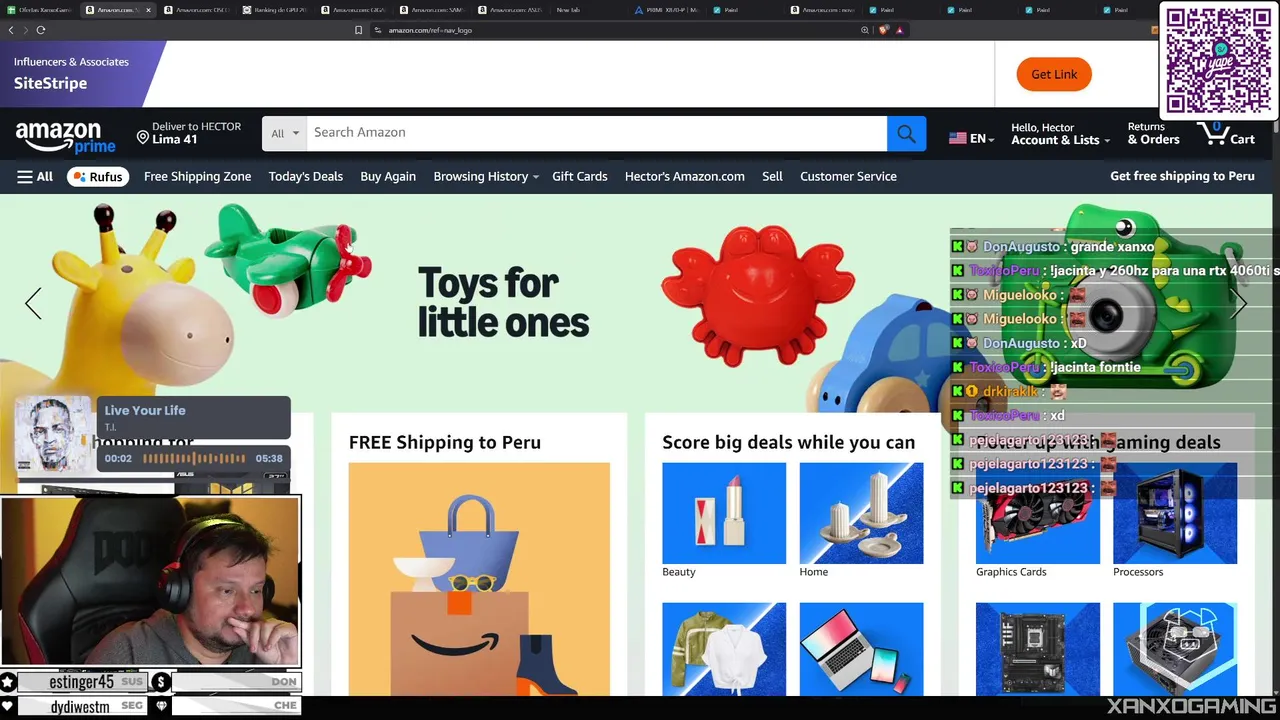The height and width of the screenshot is (720, 1280).
Task: Click the laptop and tablet deal thumbnail
Action: [861, 649]
